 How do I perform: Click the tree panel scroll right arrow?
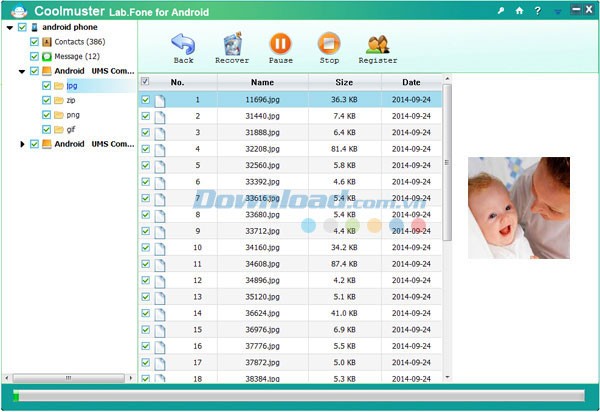(x=131, y=378)
